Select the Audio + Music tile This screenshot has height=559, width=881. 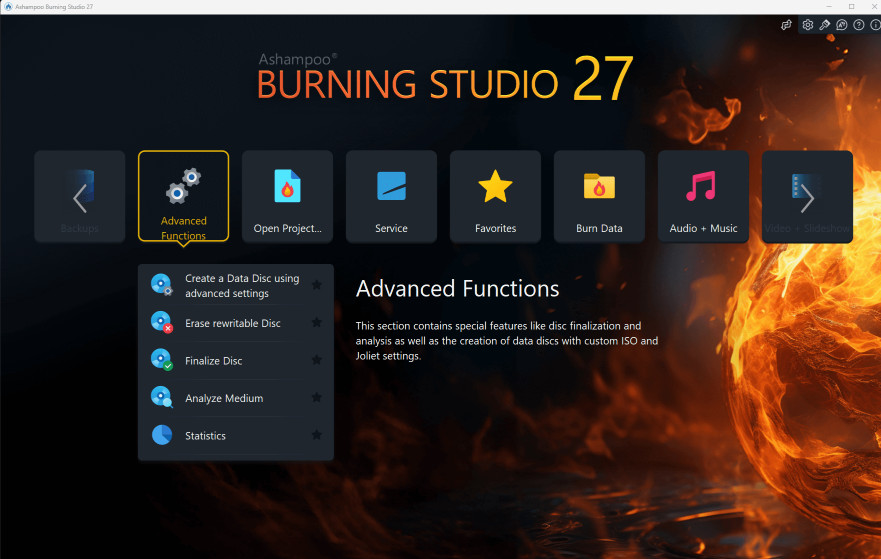(703, 196)
